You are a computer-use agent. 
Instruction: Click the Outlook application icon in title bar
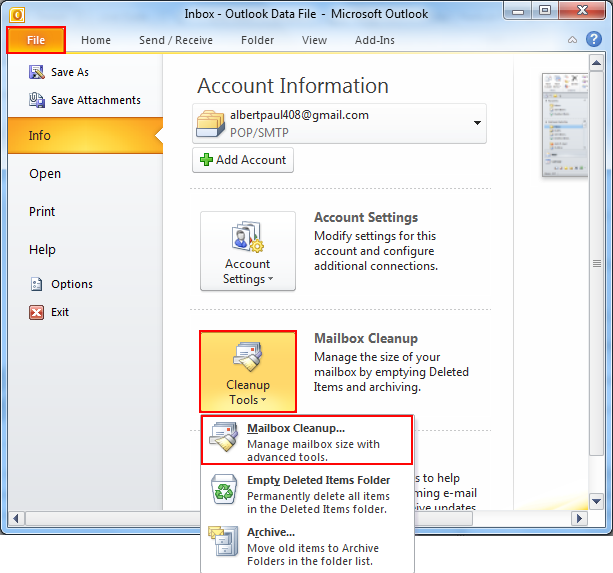tap(17, 15)
